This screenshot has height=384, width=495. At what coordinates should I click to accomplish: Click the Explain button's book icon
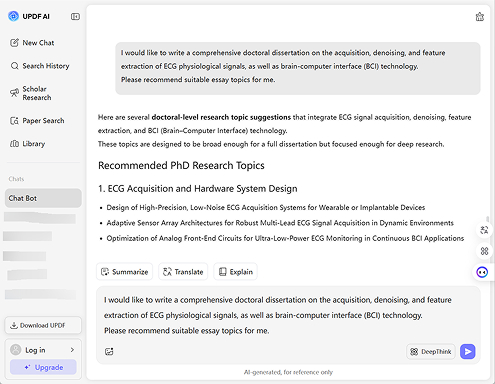click(223, 272)
